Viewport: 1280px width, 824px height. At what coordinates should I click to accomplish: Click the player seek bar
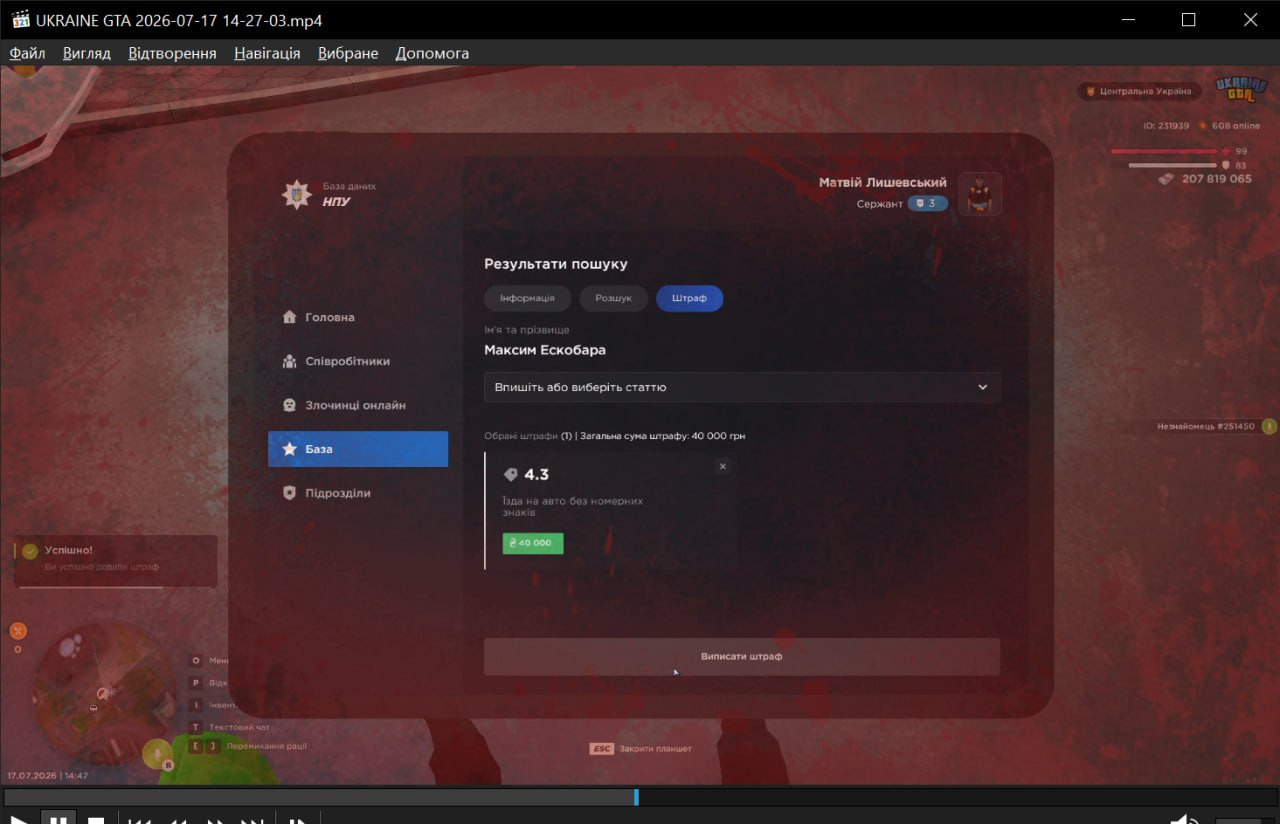click(x=640, y=797)
